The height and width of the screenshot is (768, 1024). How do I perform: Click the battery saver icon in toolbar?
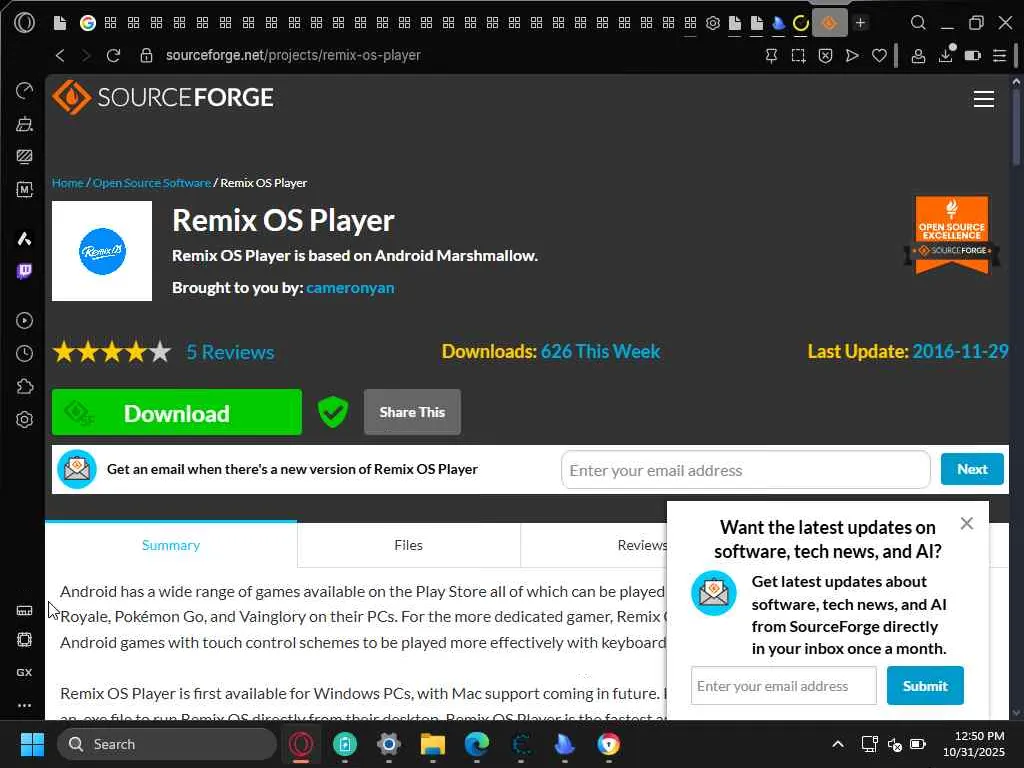972,56
